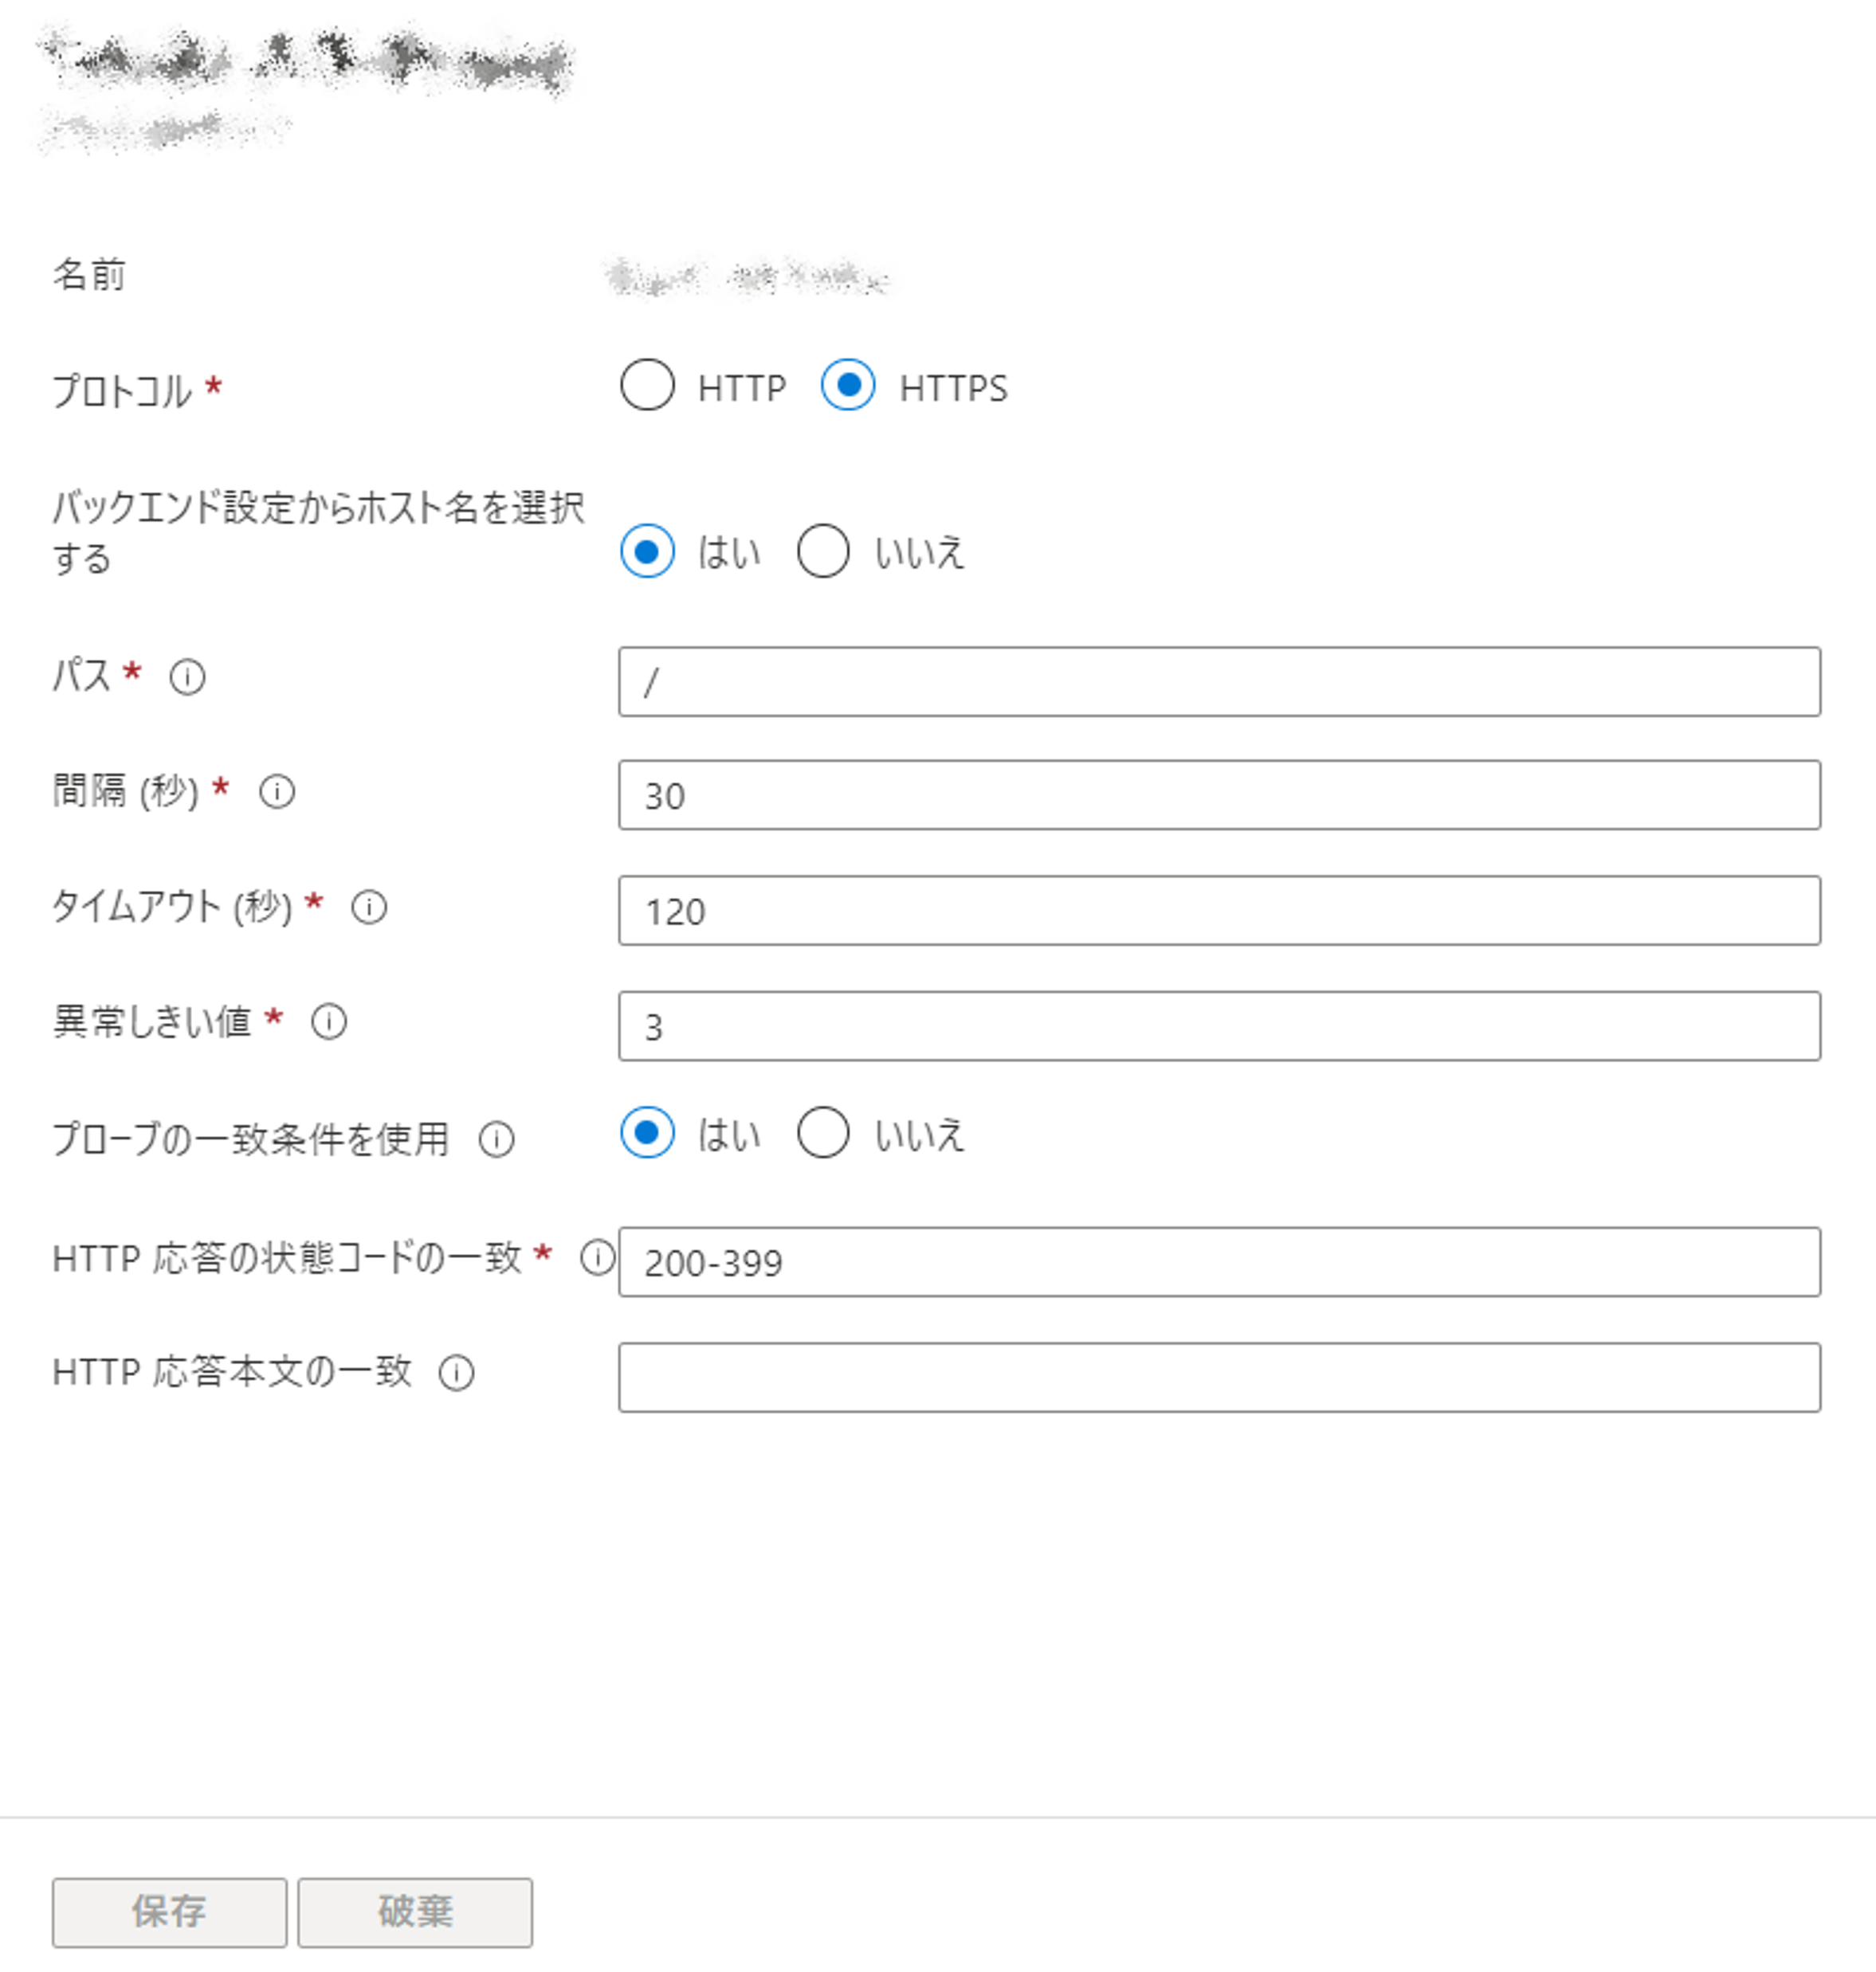Click into the パス input field

tap(1219, 681)
